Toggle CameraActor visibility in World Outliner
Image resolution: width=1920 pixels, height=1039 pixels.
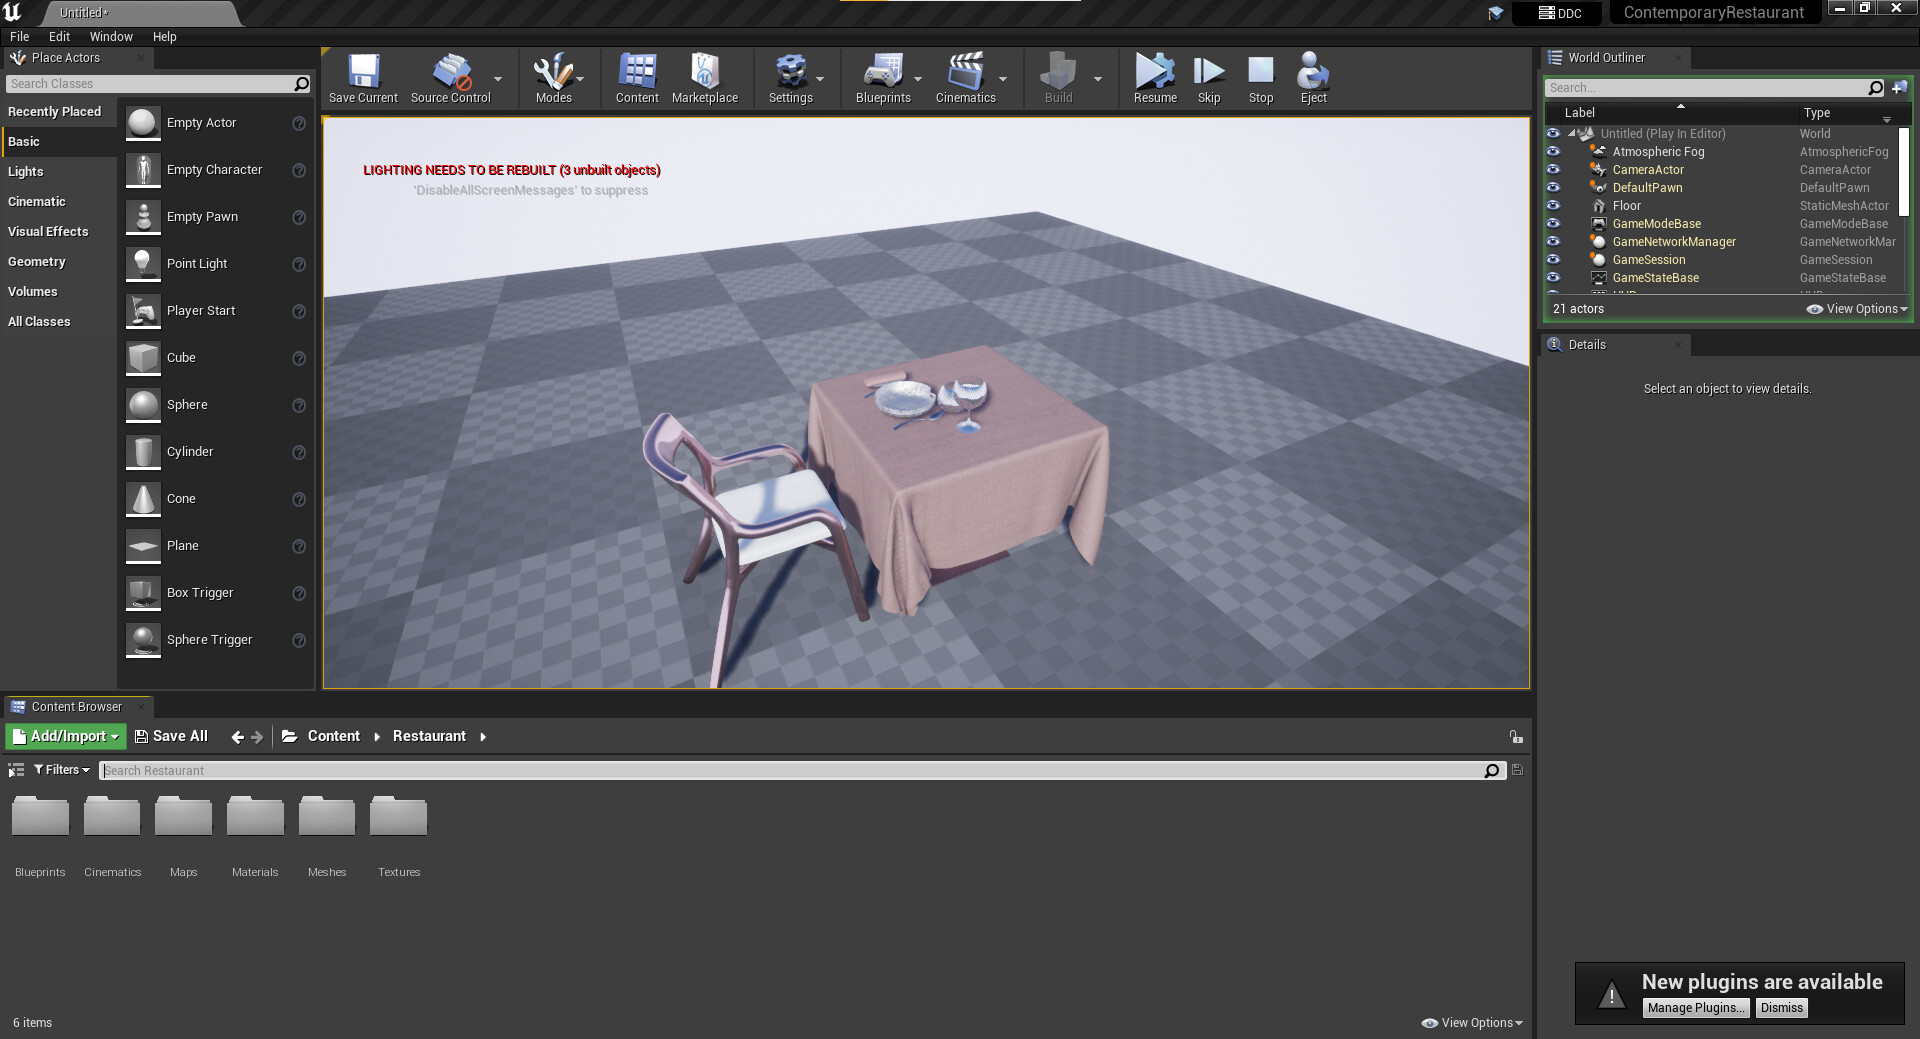click(x=1553, y=169)
